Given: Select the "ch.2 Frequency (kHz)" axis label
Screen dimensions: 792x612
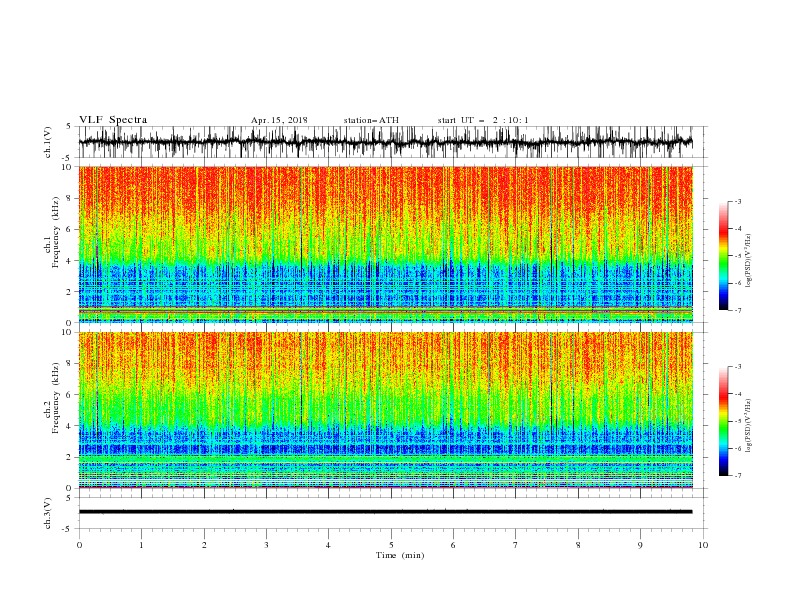Looking at the screenshot, I should (52, 398).
